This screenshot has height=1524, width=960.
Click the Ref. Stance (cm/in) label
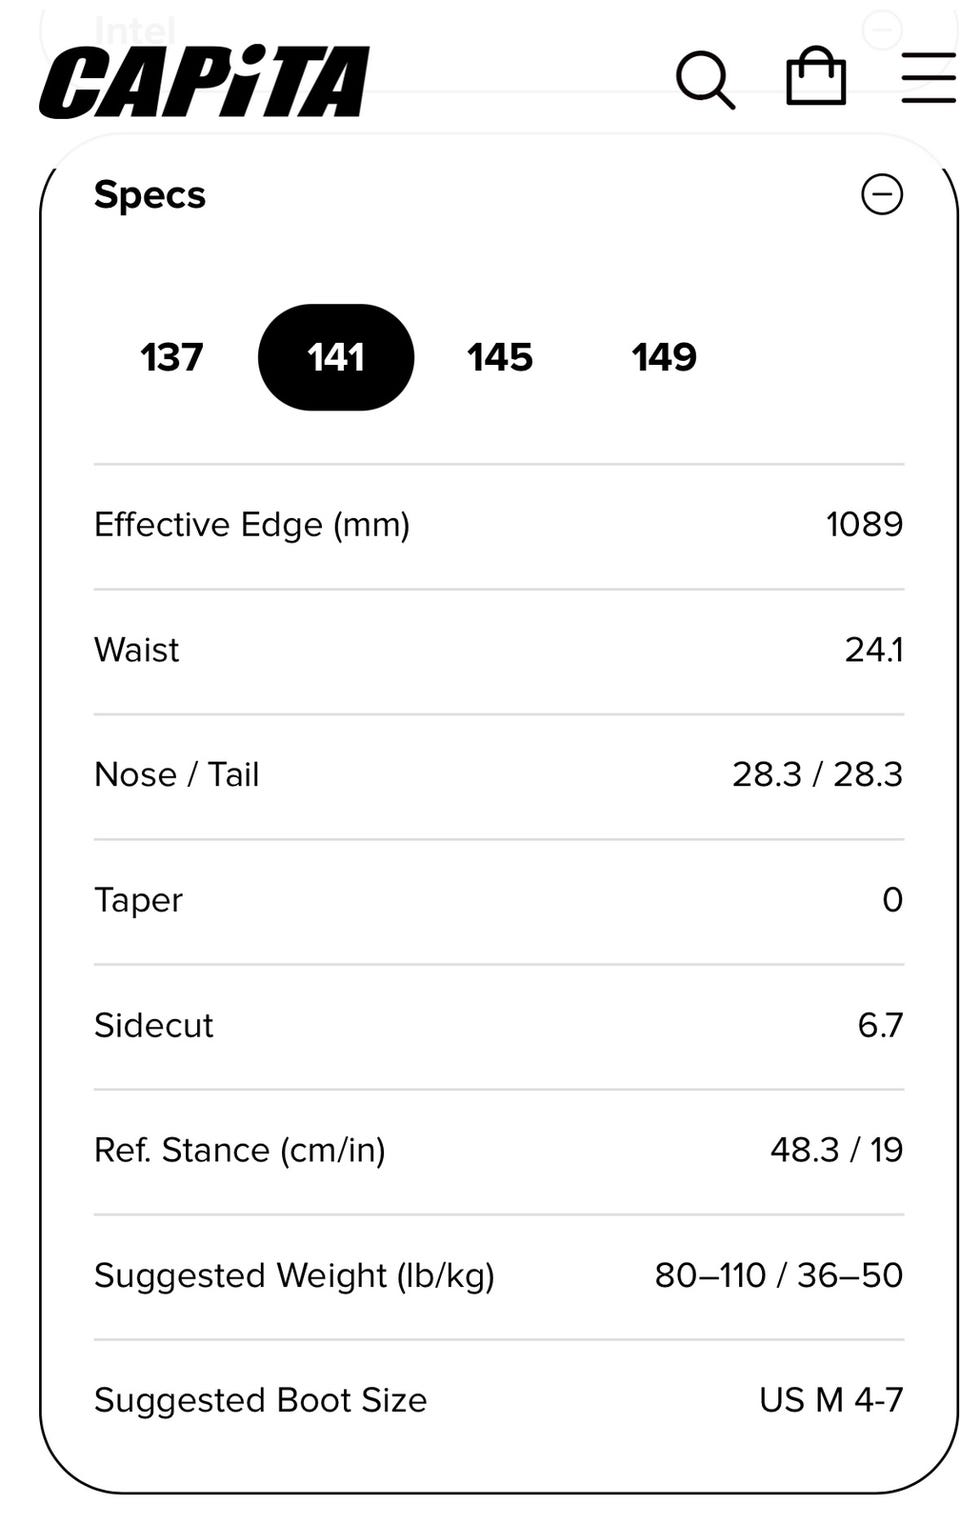coord(240,1150)
